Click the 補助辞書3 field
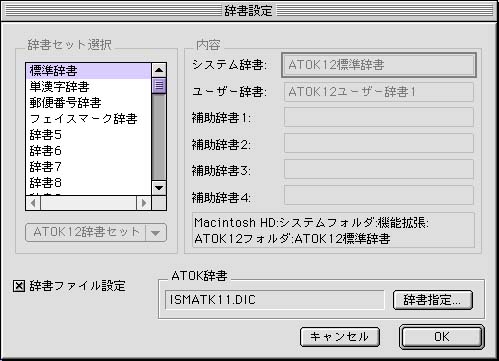 (x=379, y=169)
